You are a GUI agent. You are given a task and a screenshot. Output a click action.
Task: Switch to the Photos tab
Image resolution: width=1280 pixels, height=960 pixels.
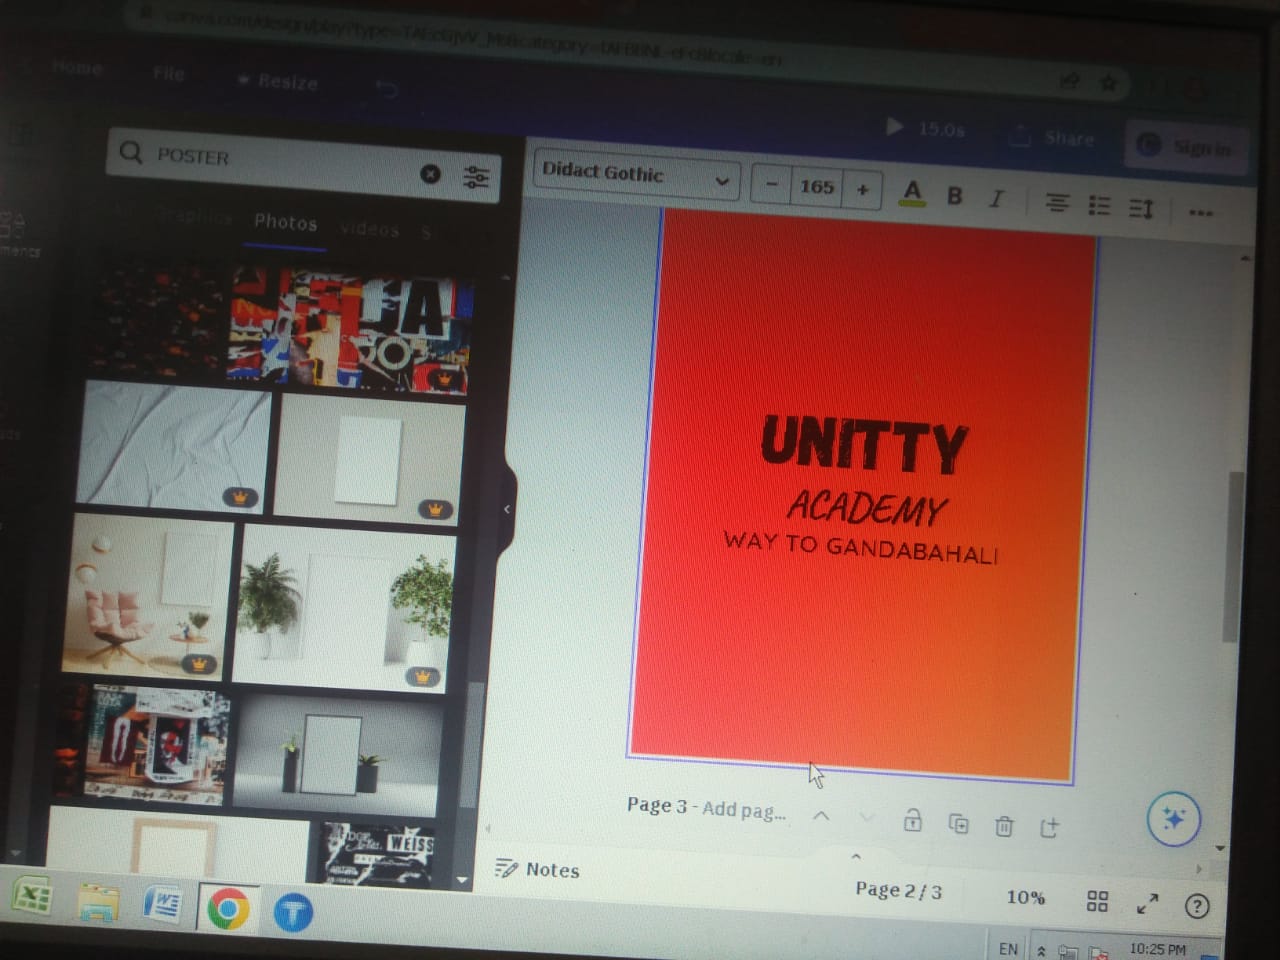285,223
